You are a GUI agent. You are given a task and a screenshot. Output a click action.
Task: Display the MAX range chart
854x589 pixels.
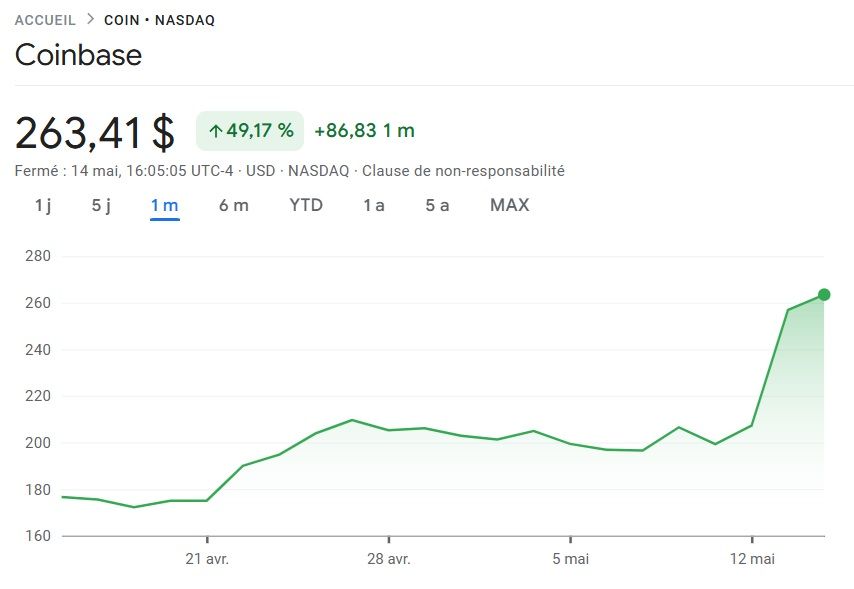(x=509, y=205)
